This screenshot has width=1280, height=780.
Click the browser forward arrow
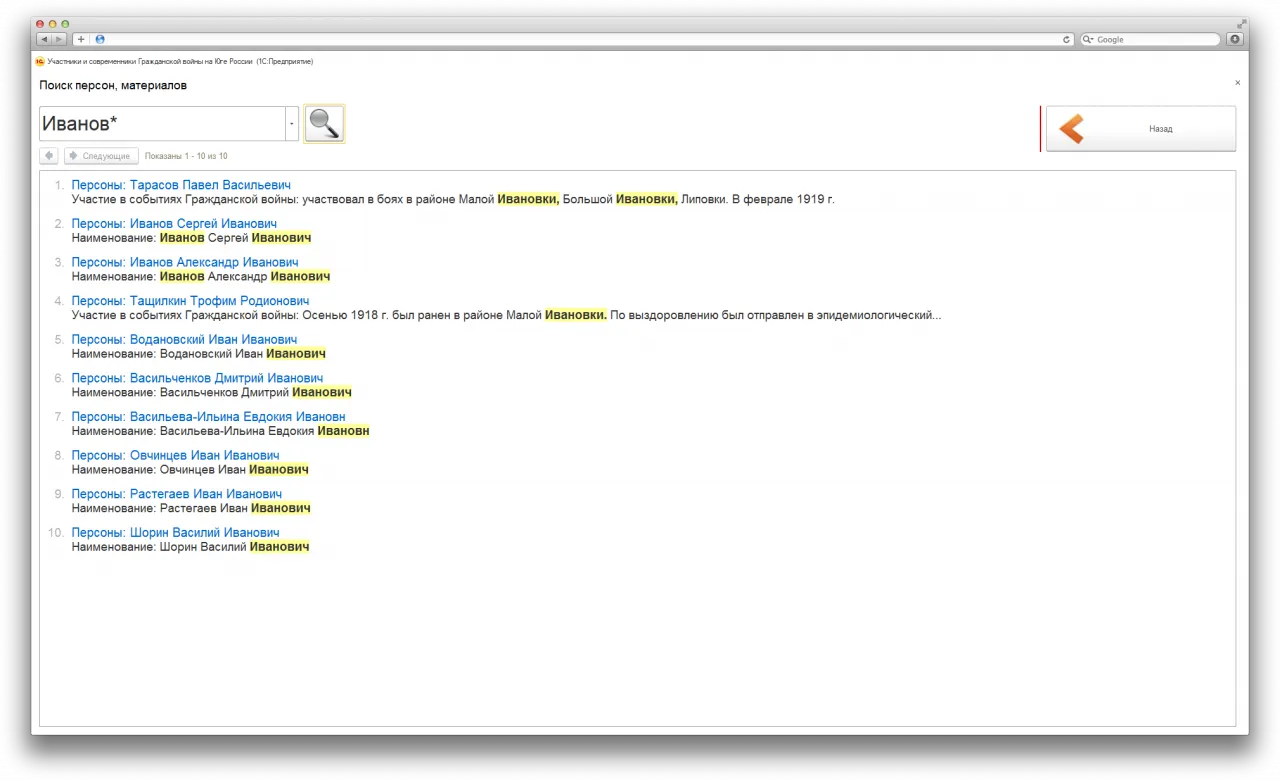(x=59, y=39)
